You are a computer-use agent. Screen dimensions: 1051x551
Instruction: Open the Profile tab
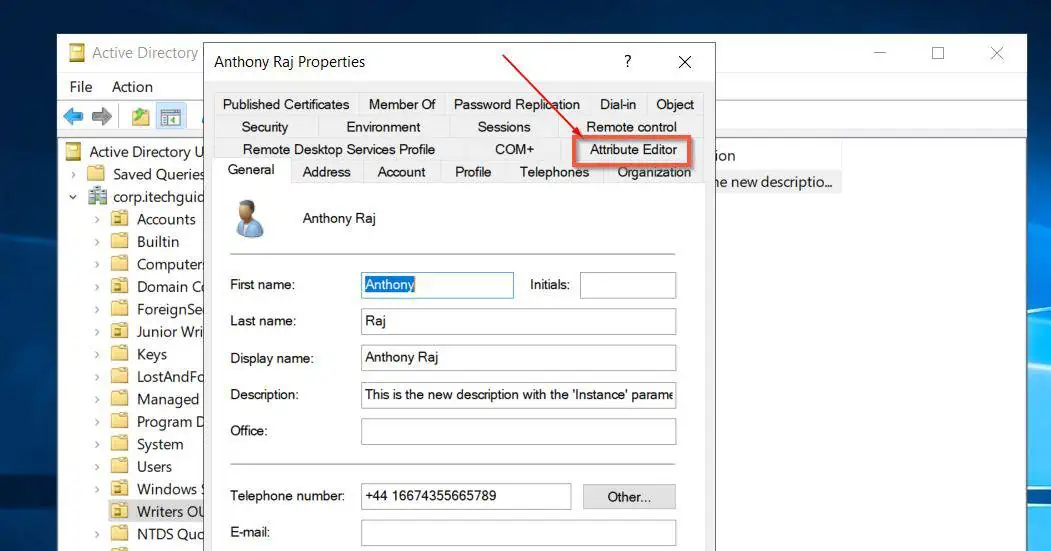pos(473,172)
